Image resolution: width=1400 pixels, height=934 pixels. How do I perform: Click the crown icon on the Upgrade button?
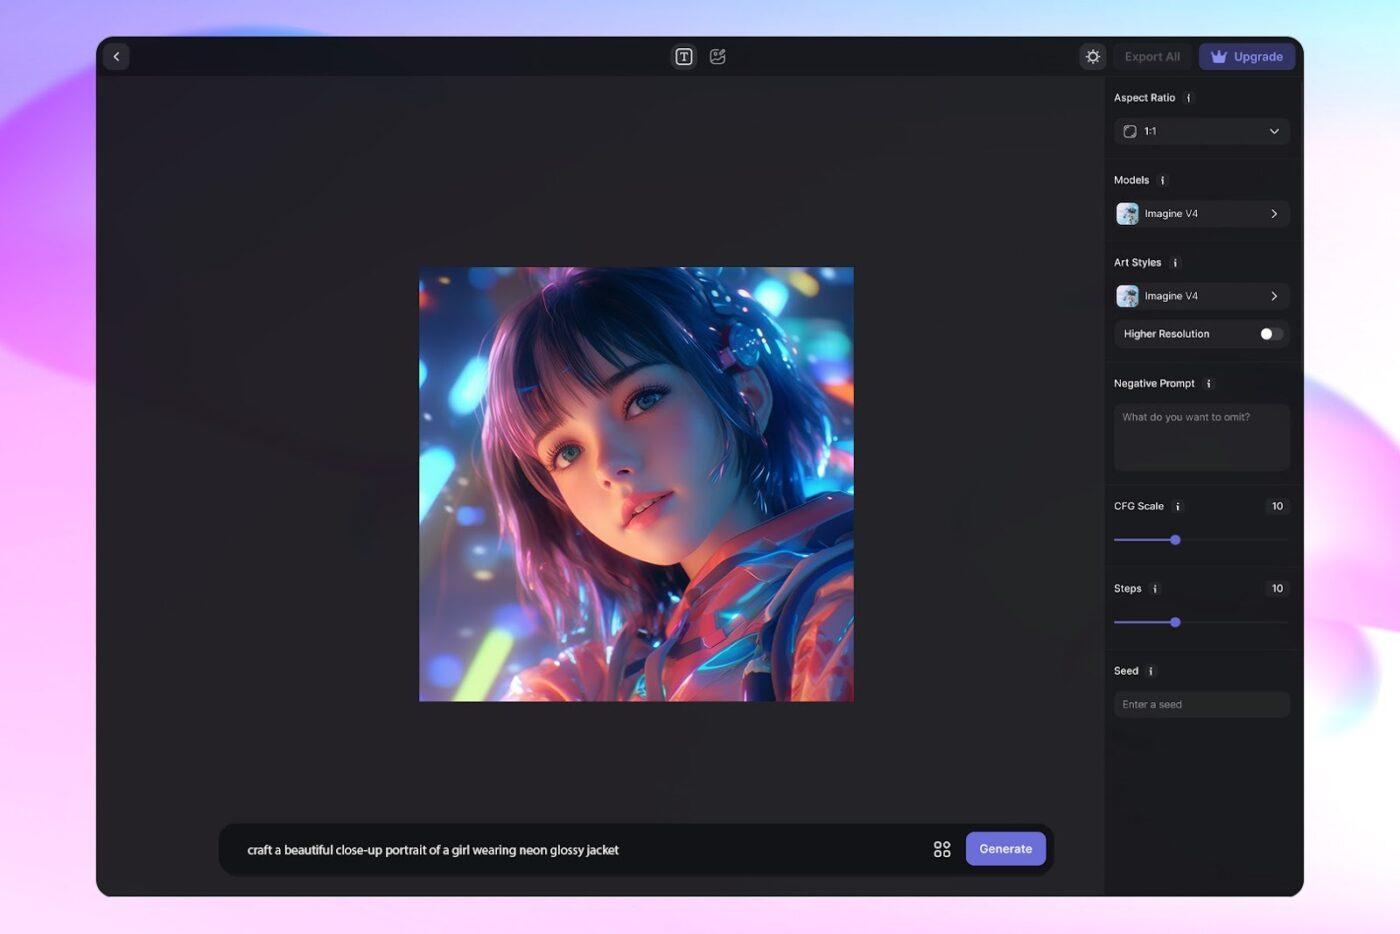[x=1219, y=57]
